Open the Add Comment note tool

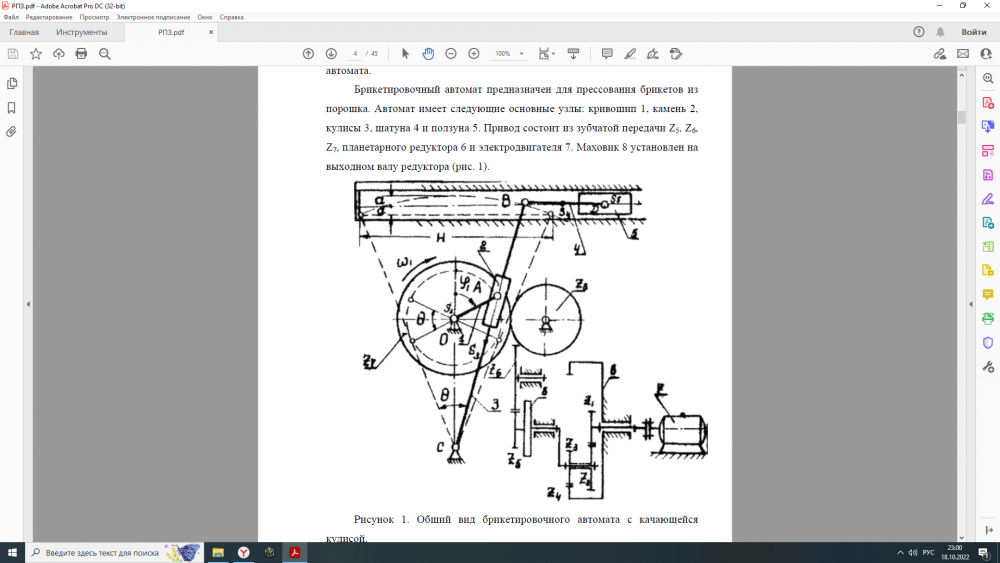click(x=607, y=53)
